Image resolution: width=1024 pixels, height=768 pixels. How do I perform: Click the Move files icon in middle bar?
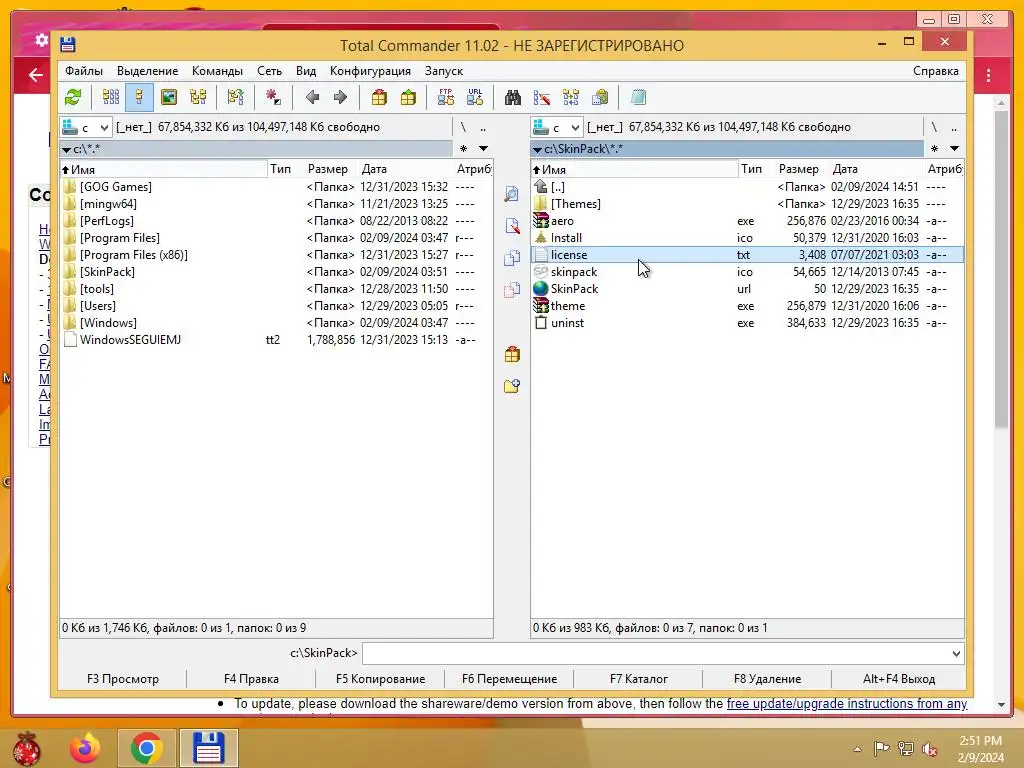tap(512, 289)
